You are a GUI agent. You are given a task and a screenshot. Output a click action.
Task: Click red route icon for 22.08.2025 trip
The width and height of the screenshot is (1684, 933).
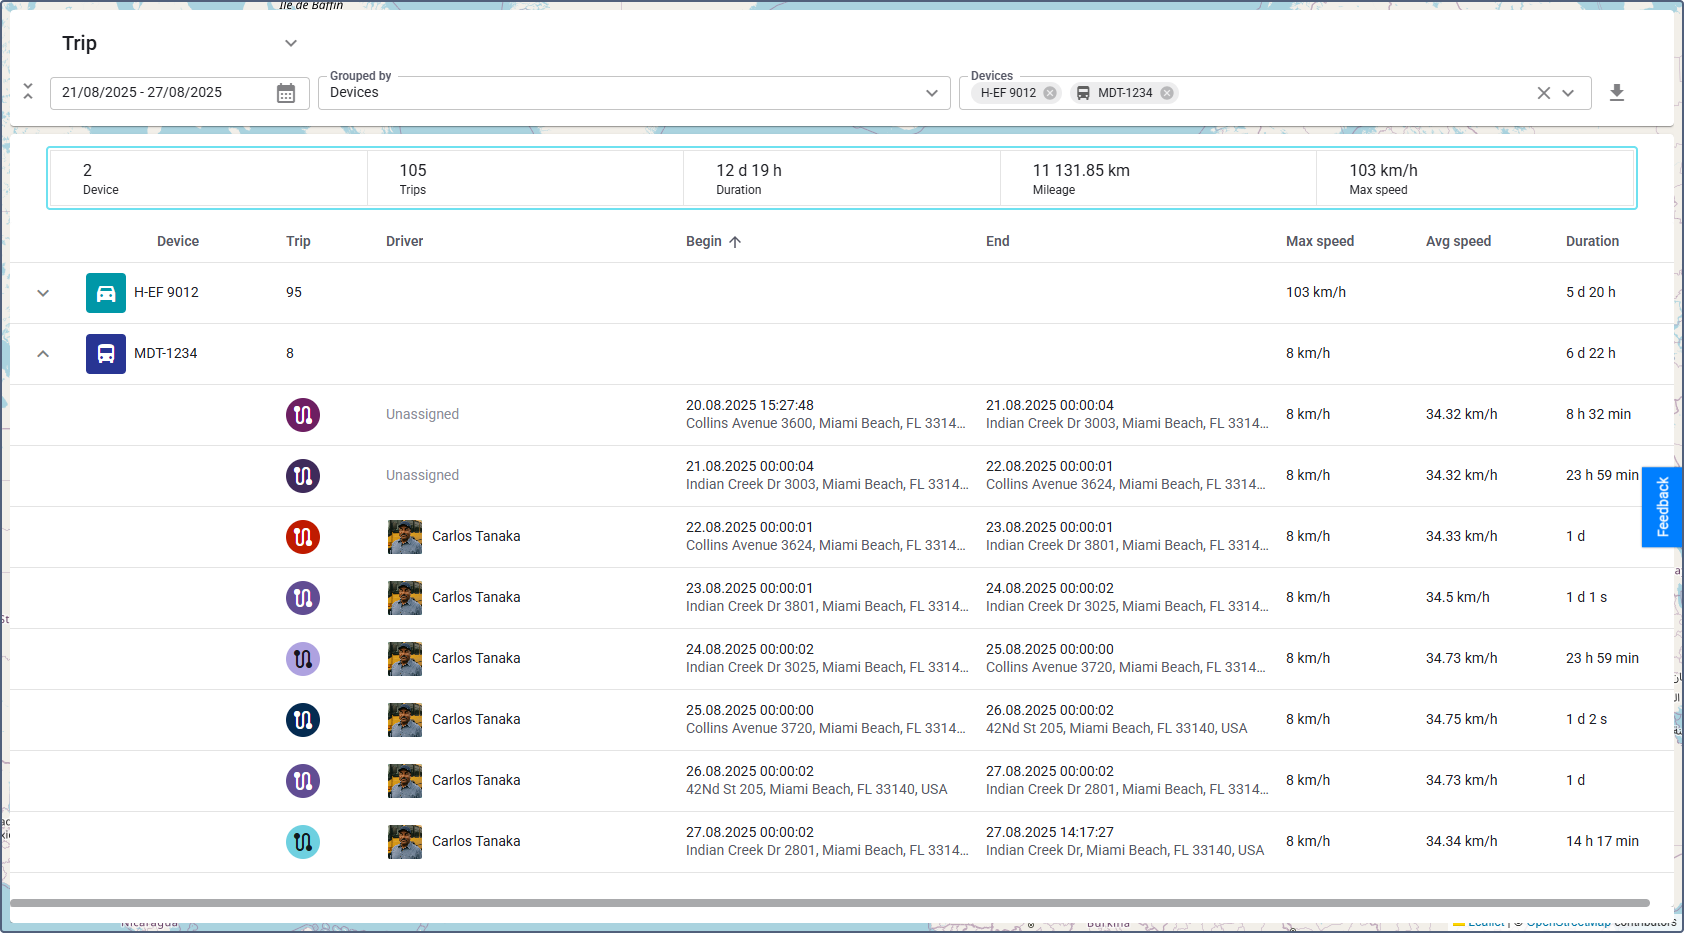(303, 537)
